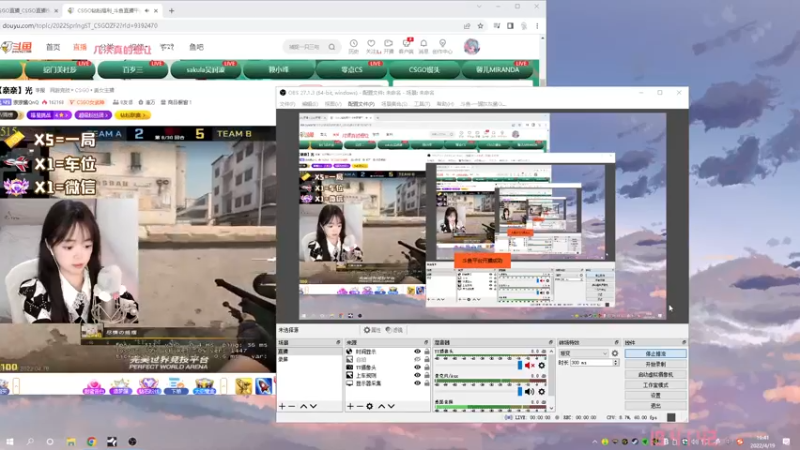Unmute the first audio mixer channel
The image size is (800, 450).
[530, 365]
